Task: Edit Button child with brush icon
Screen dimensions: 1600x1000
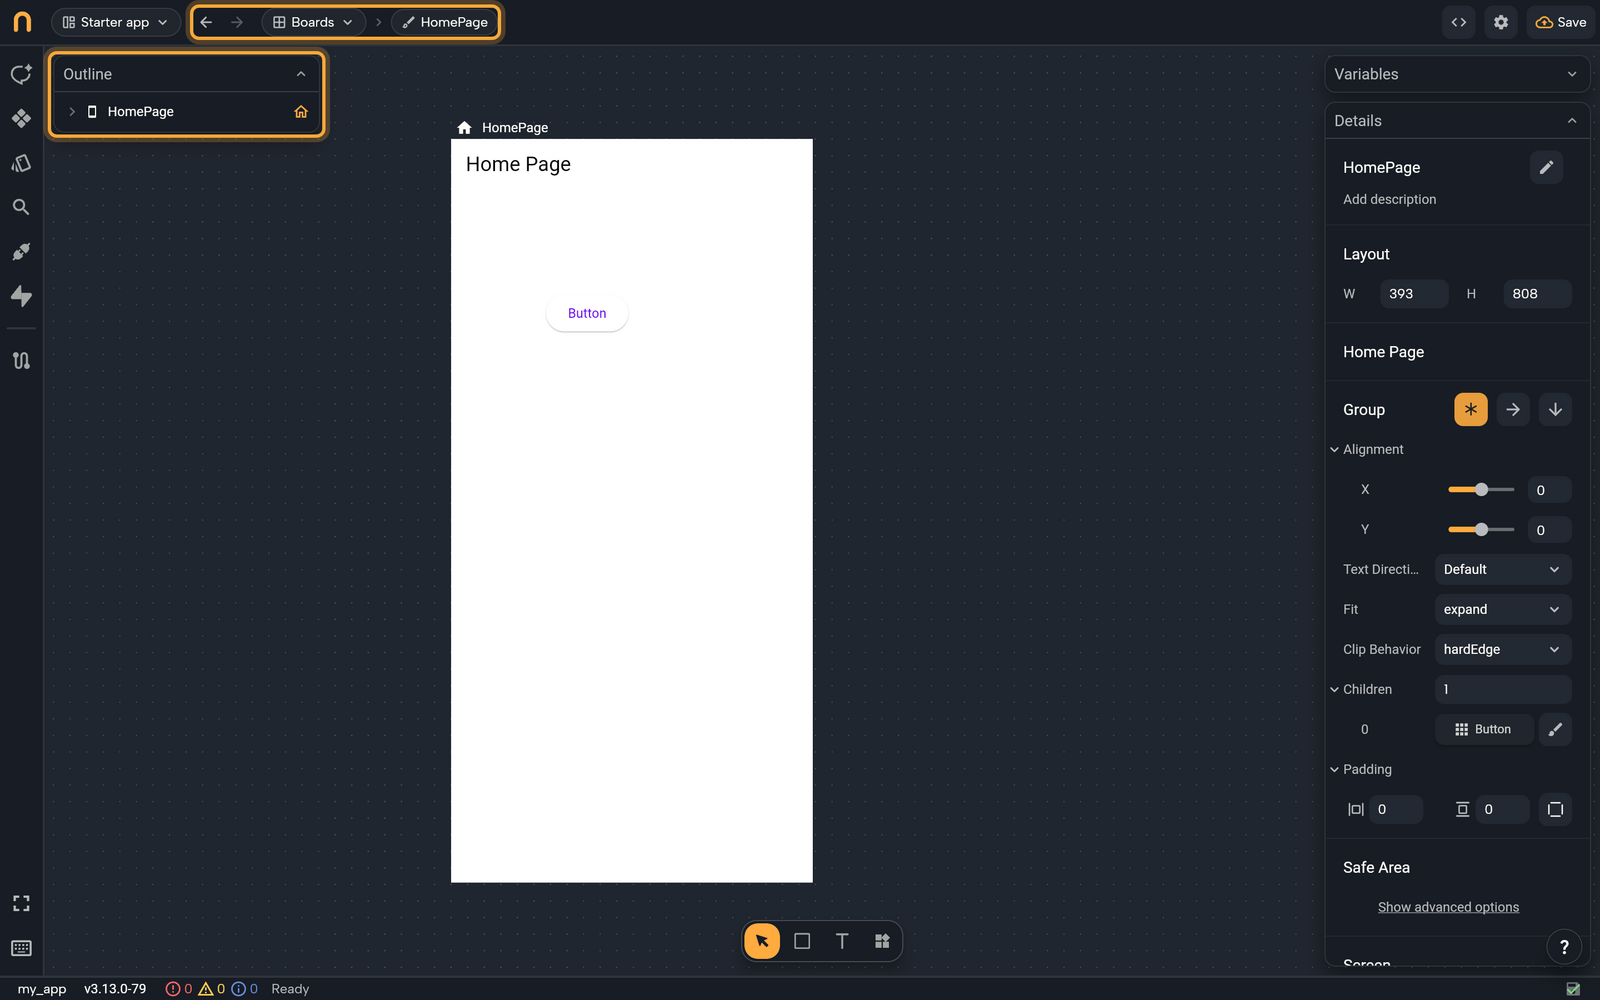Action: click(x=1555, y=729)
